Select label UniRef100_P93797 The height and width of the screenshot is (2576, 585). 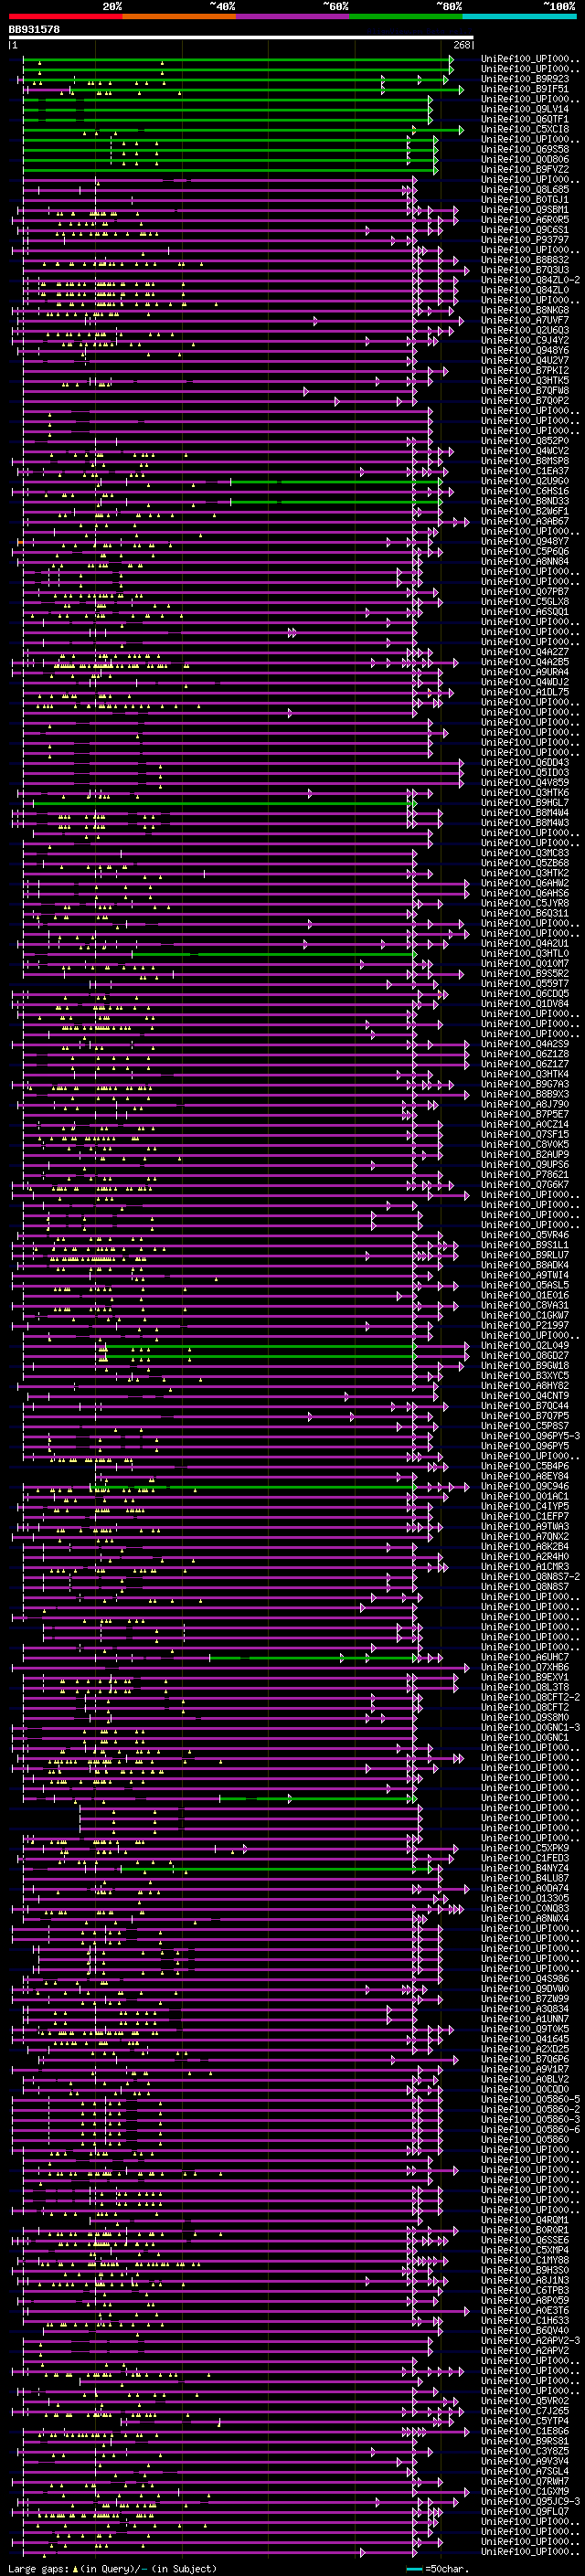click(525, 240)
